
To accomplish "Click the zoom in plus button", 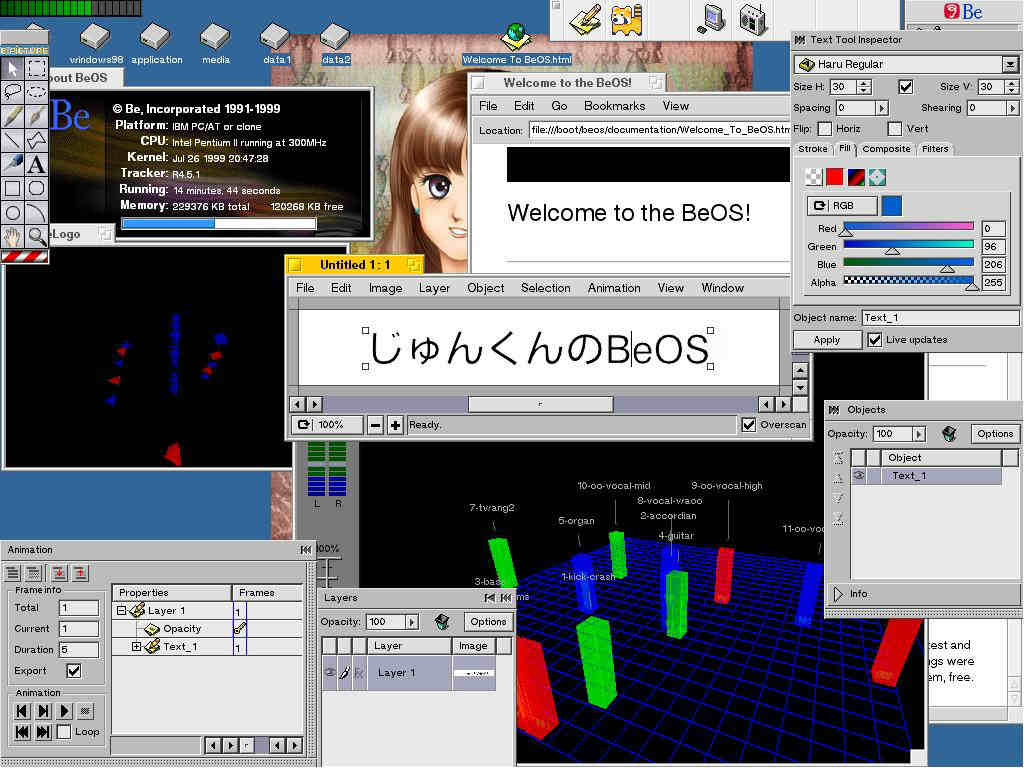I will click(x=395, y=425).
